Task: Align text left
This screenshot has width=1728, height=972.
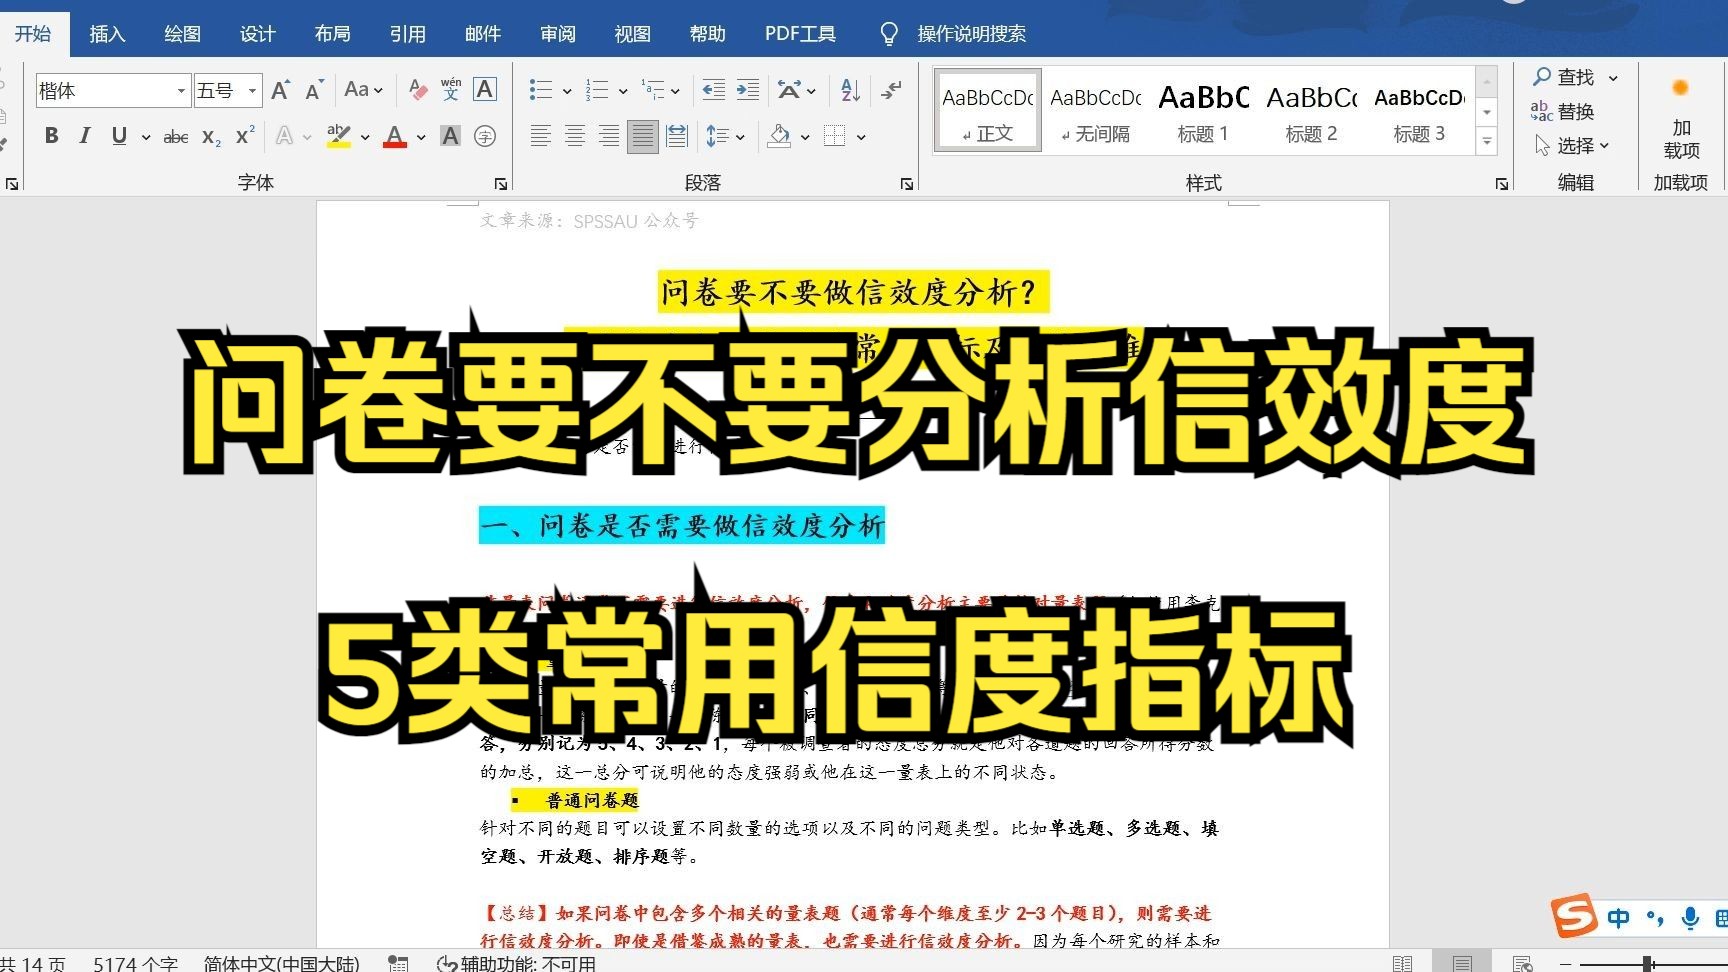Action: pyautogui.click(x=541, y=136)
